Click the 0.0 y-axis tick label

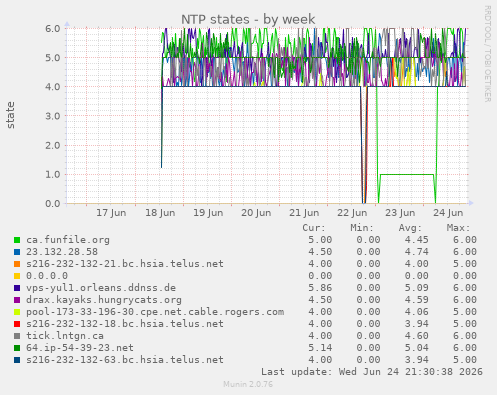[53, 203]
